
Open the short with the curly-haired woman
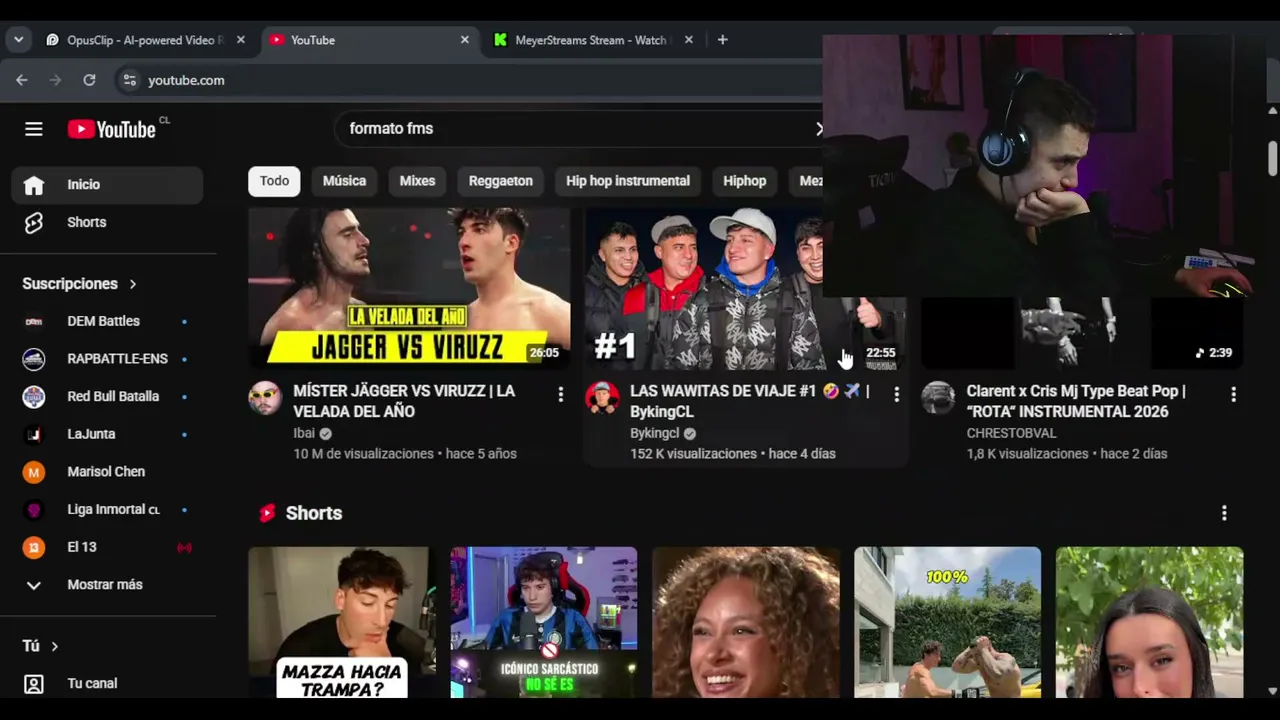746,622
